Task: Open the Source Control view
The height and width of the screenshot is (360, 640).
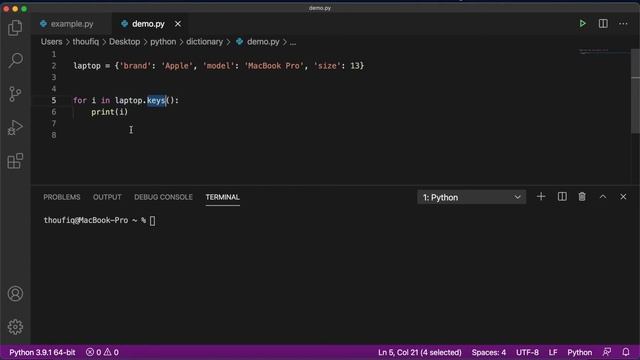Action: point(15,94)
